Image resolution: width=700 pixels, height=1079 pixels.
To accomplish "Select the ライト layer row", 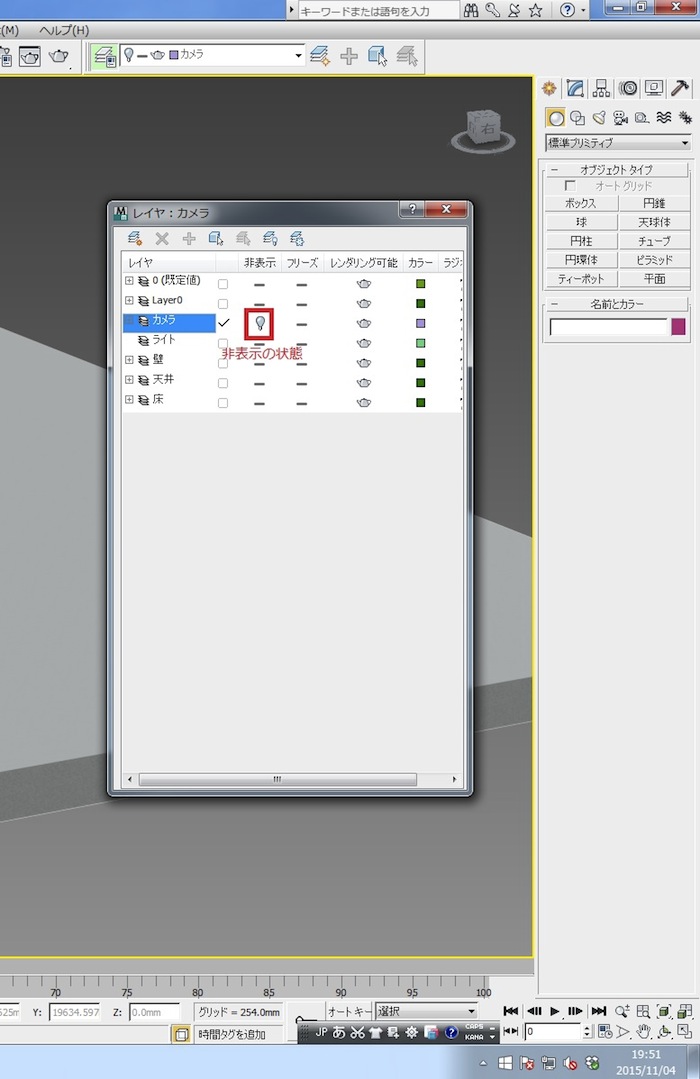I will tap(165, 341).
